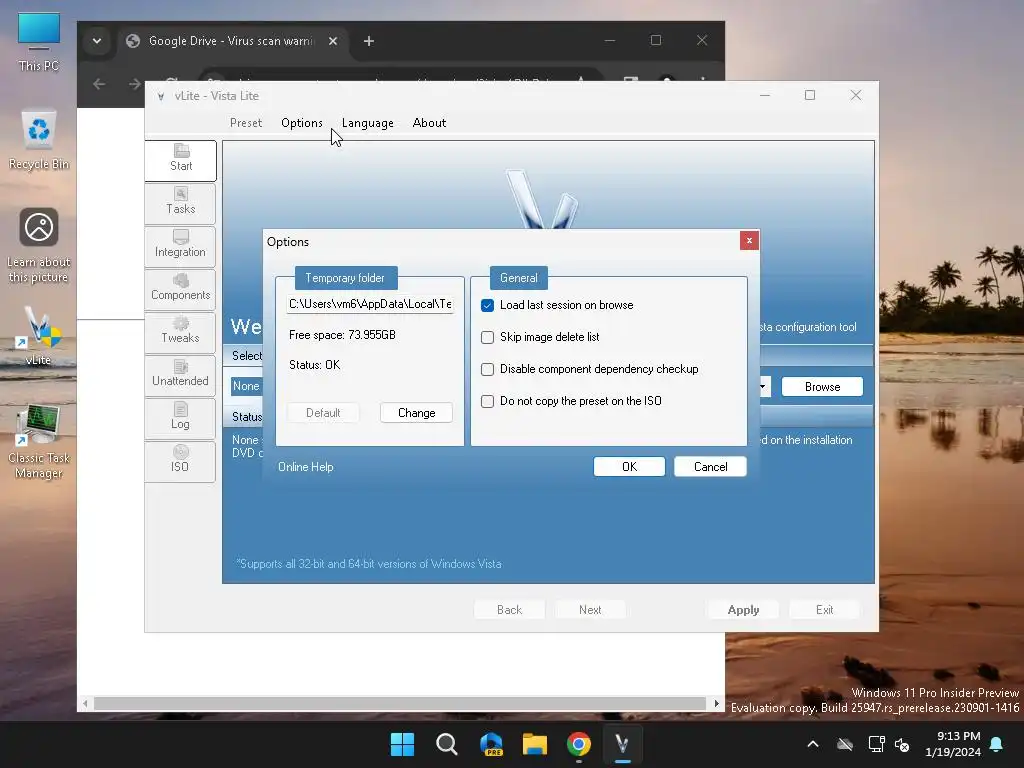Open Chrome tab search dropdown
This screenshot has width=1024, height=768.
97,41
